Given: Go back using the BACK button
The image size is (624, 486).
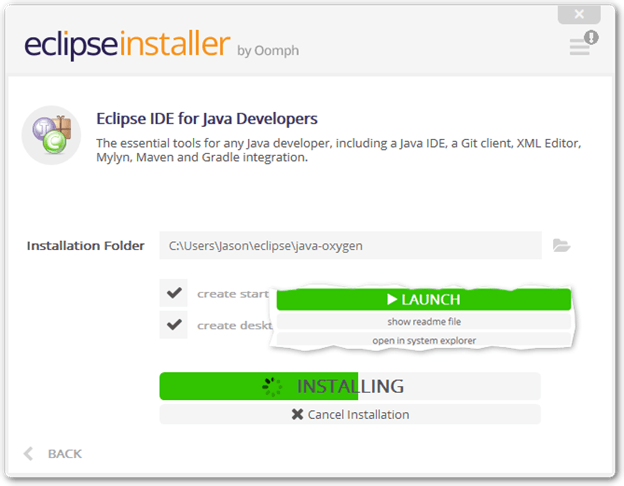Looking at the screenshot, I should (53, 453).
